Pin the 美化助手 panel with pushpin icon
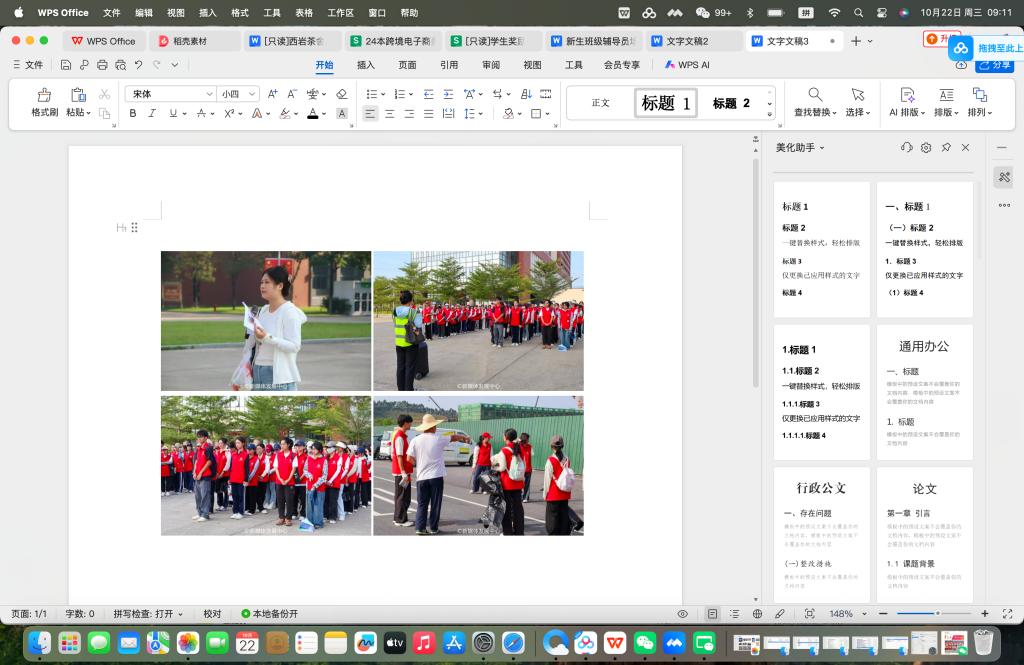This screenshot has width=1024, height=665. pos(946,148)
